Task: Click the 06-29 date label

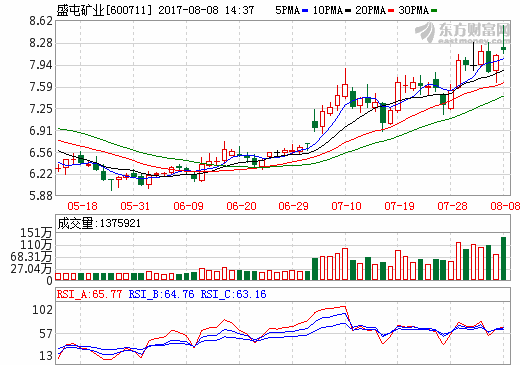Action: (x=294, y=206)
